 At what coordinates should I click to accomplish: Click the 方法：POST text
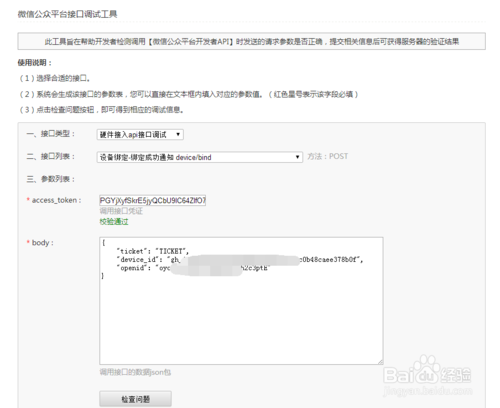pyautogui.click(x=328, y=156)
